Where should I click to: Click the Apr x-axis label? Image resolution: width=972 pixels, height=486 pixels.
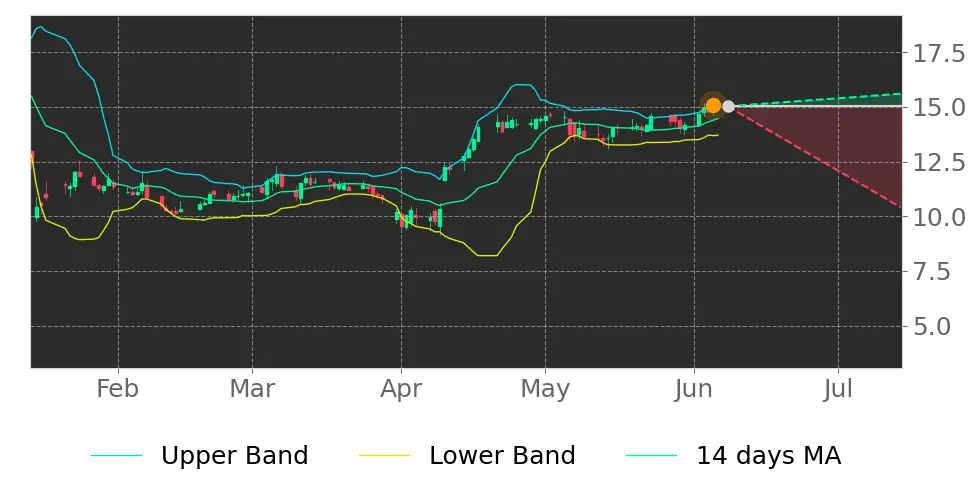click(x=401, y=391)
